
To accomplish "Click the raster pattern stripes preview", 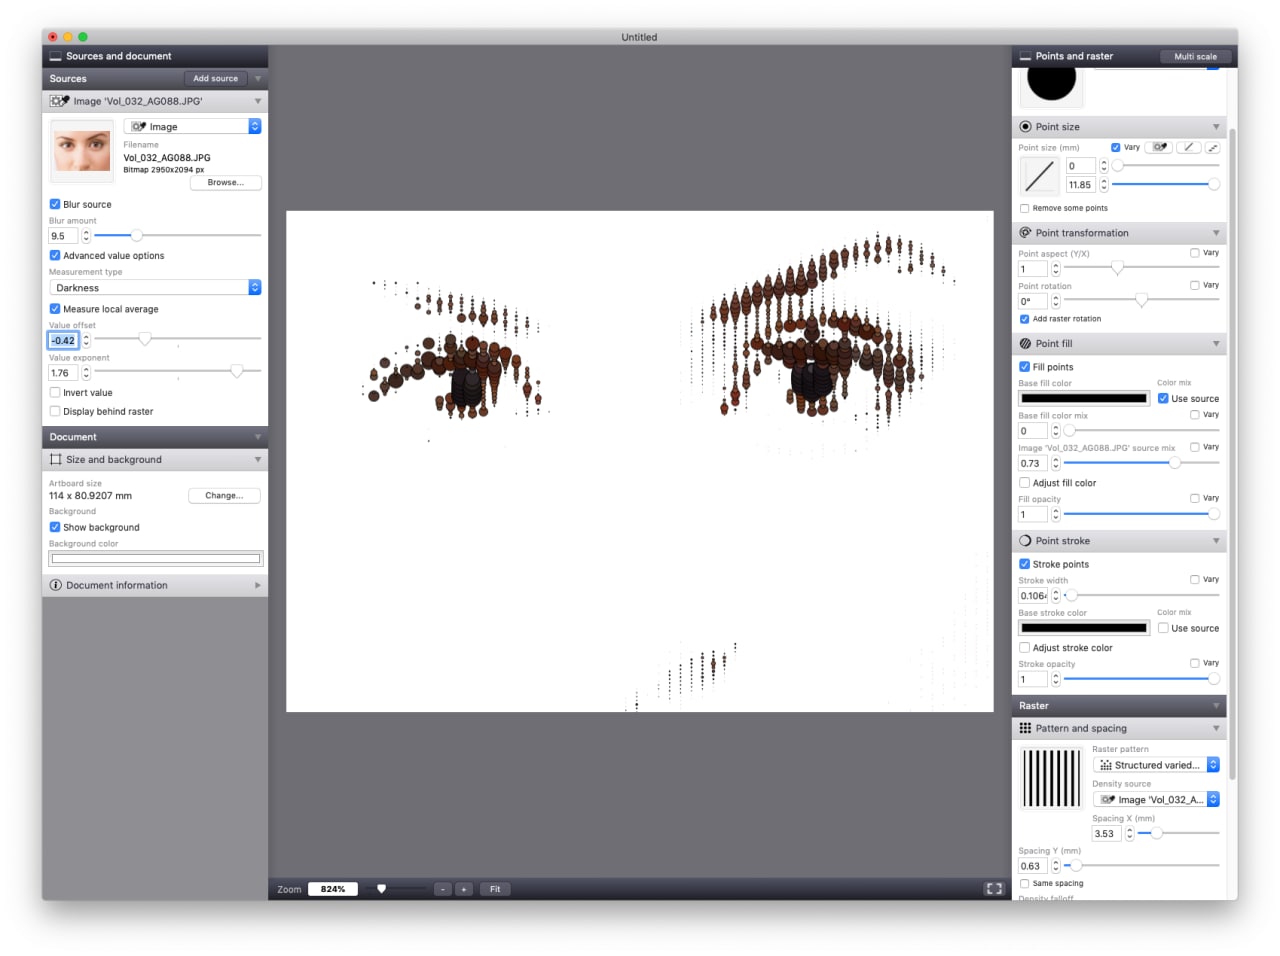I will (x=1051, y=777).
